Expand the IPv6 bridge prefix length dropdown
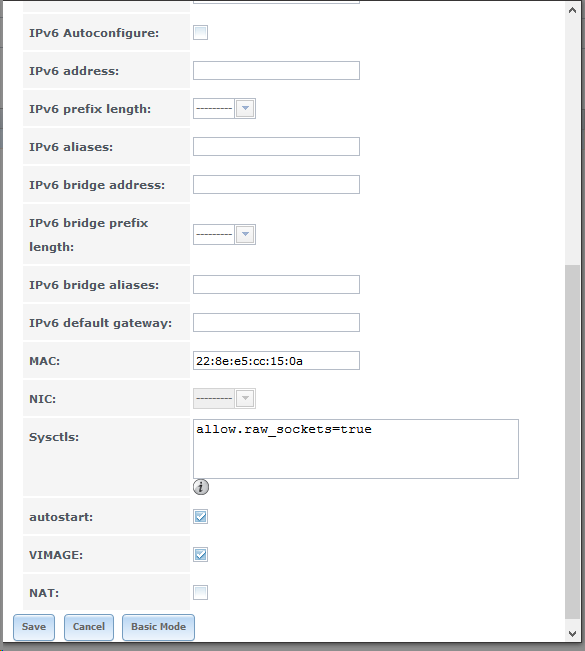 tap(224, 234)
